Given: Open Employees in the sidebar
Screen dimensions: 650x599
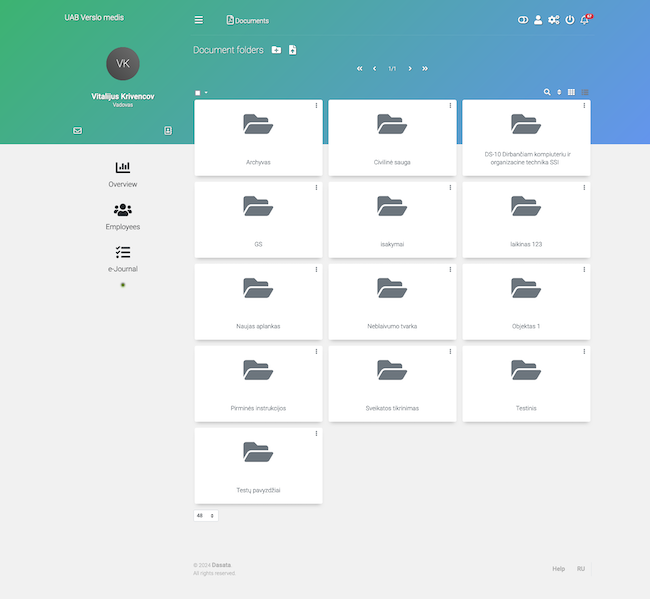Looking at the screenshot, I should (123, 217).
